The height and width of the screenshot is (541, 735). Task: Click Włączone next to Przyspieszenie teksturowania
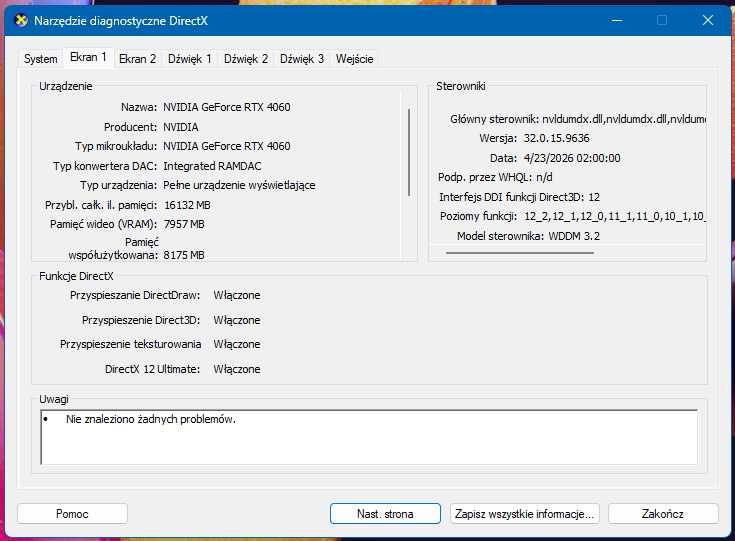tap(237, 344)
